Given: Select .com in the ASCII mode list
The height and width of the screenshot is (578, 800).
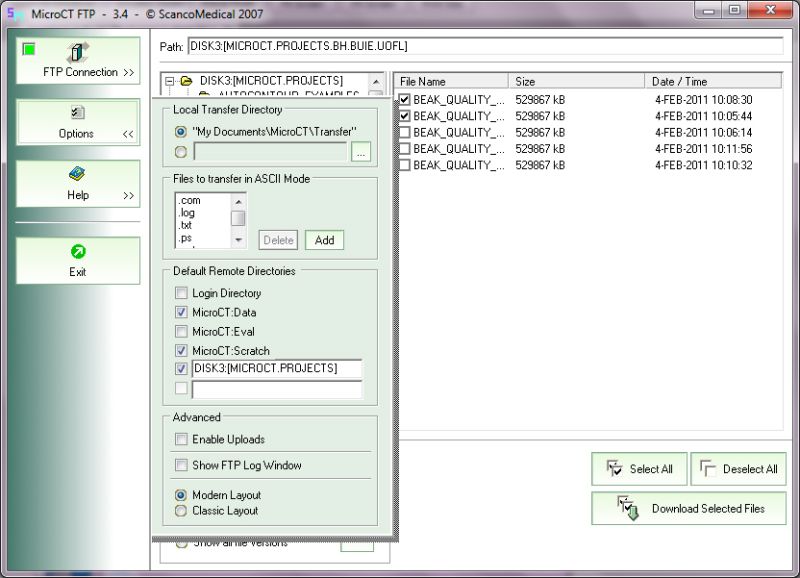Looking at the screenshot, I should [x=190, y=200].
